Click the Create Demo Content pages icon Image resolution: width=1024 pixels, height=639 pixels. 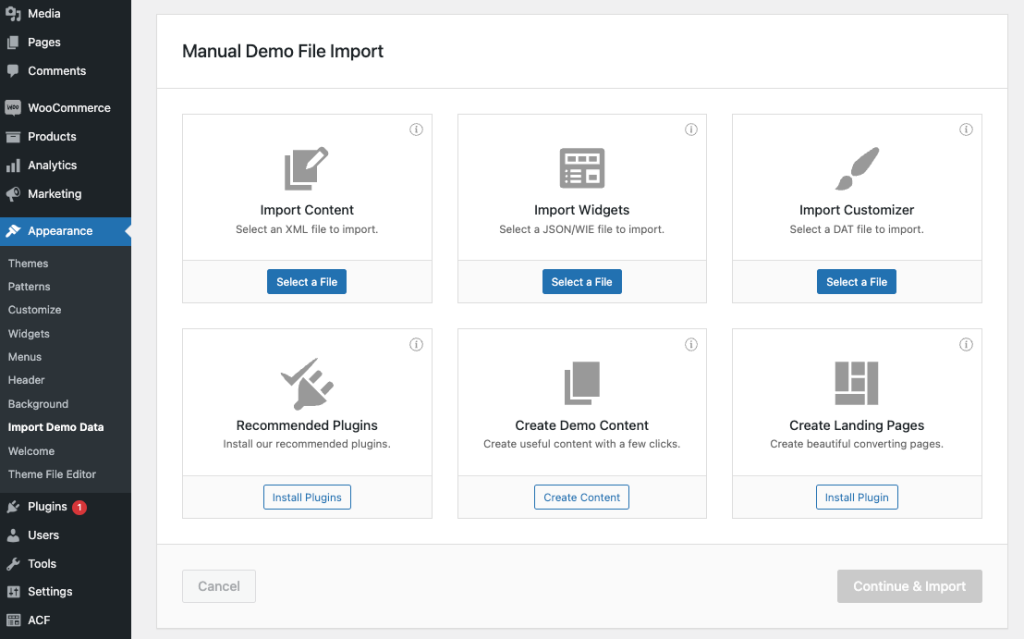pyautogui.click(x=582, y=381)
